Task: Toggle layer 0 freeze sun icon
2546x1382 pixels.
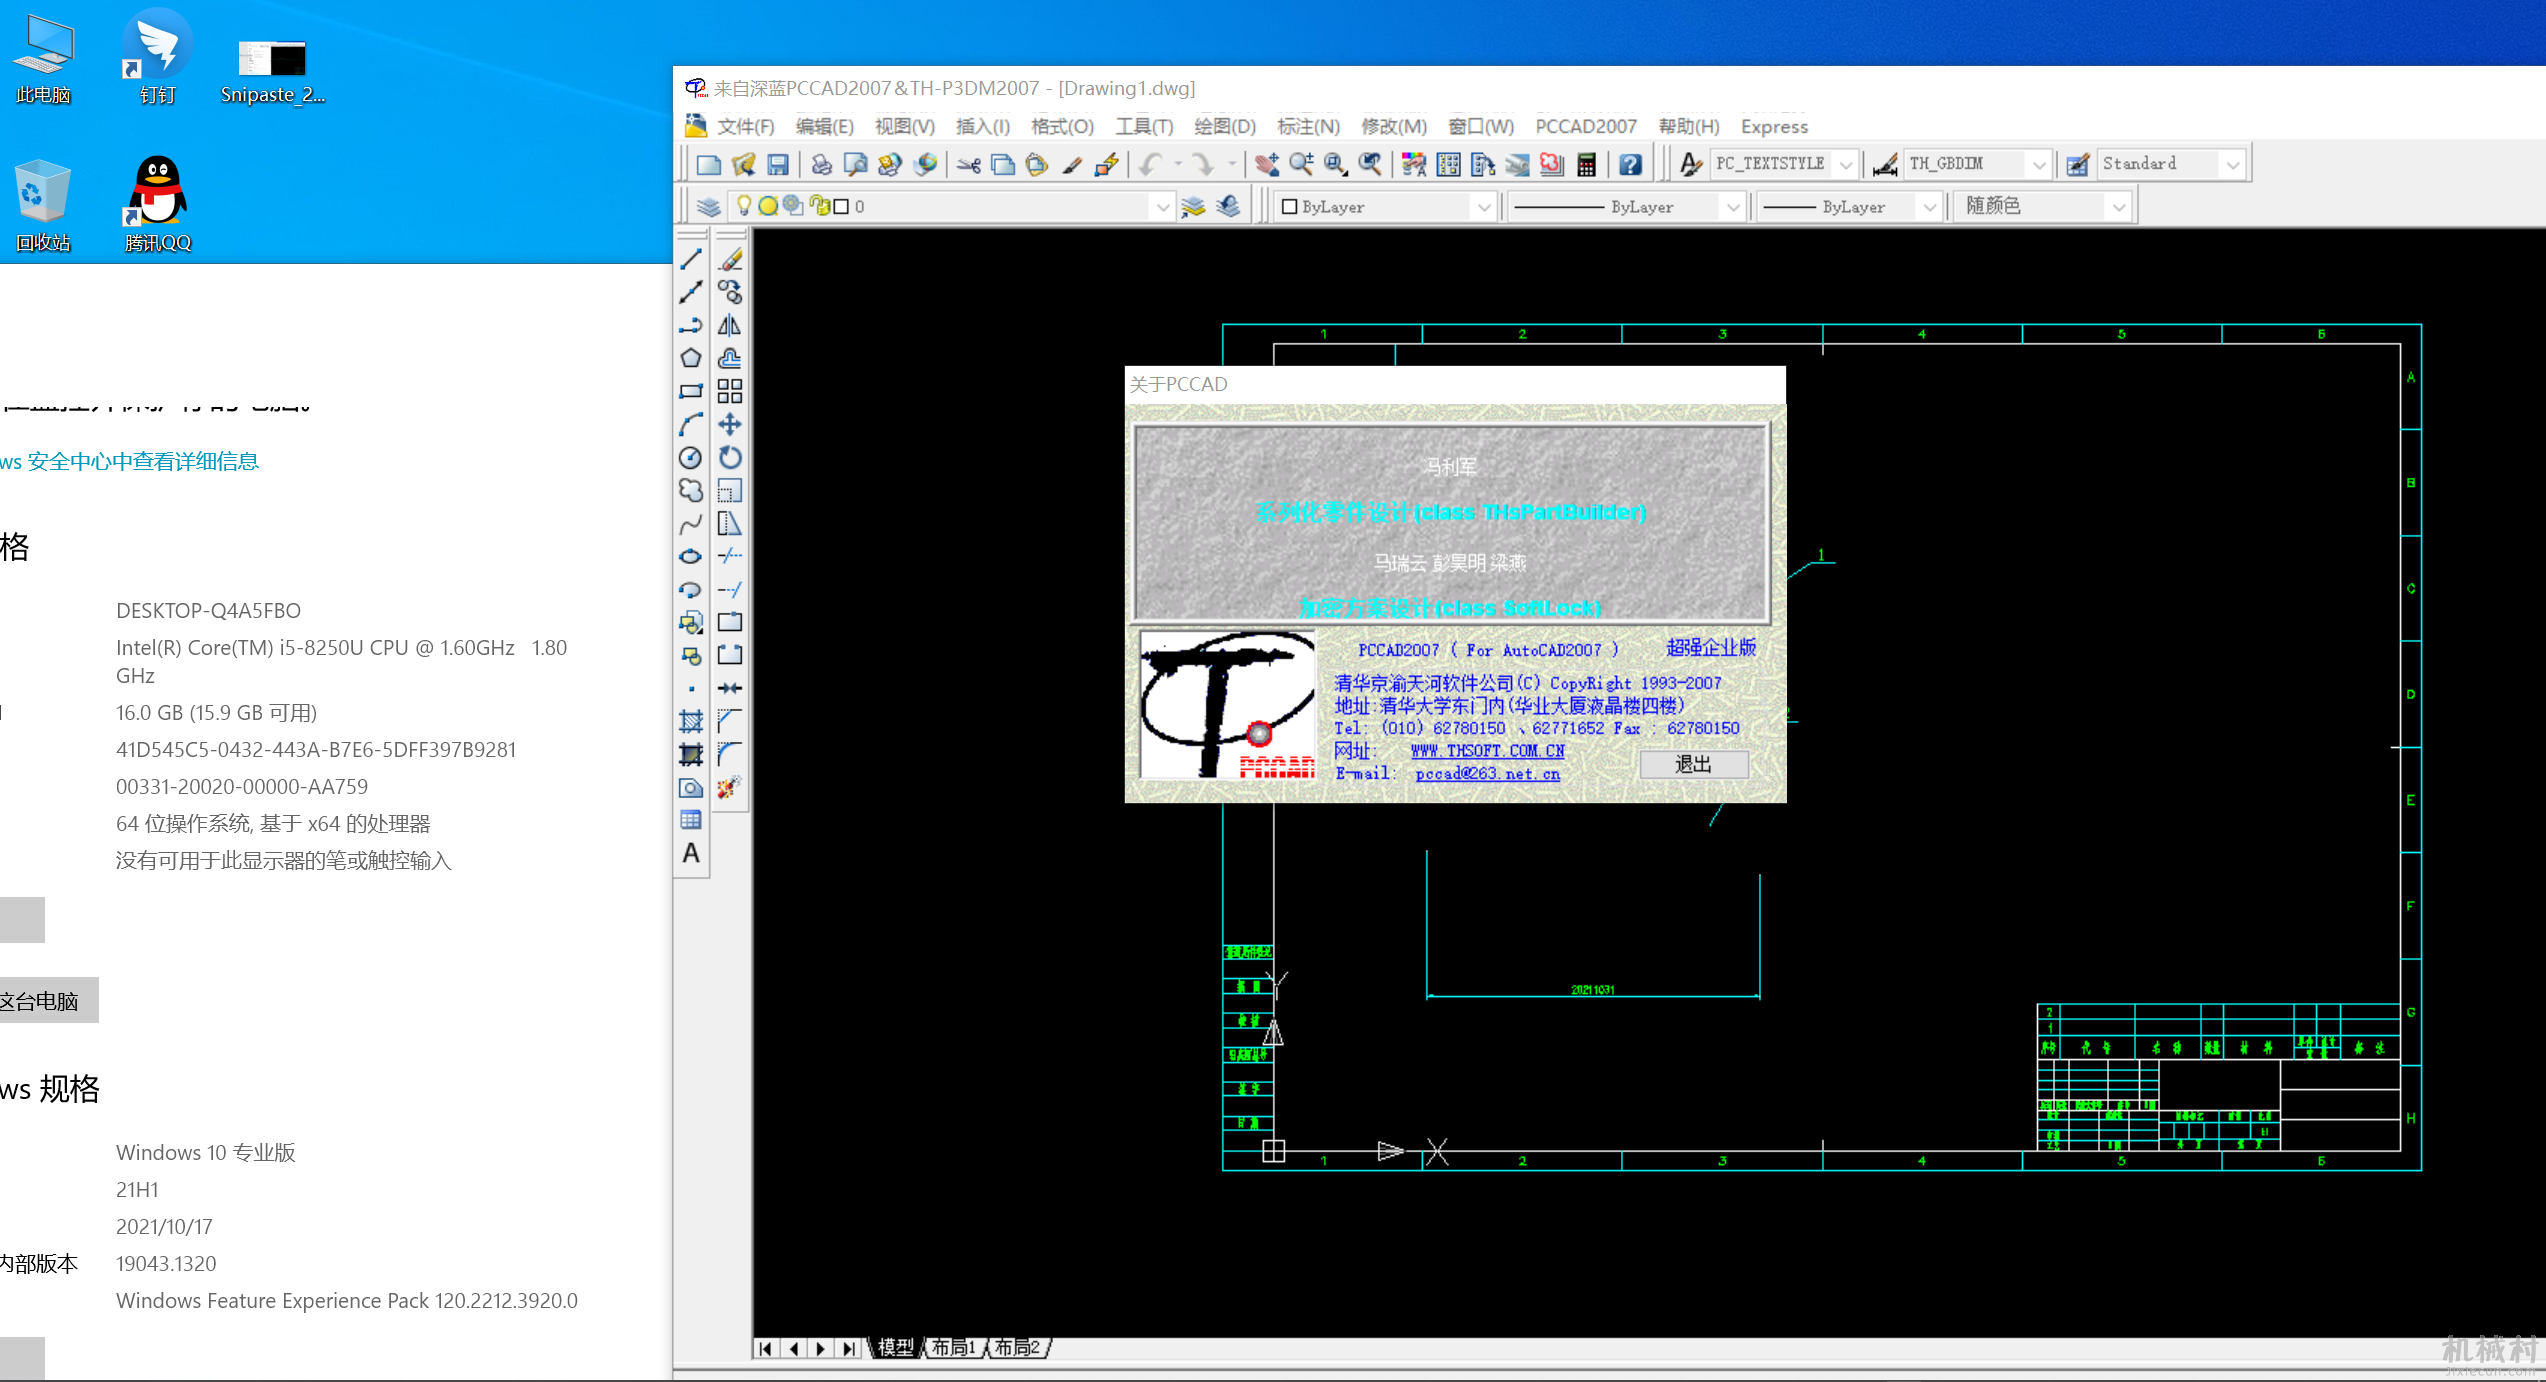Action: (768, 206)
